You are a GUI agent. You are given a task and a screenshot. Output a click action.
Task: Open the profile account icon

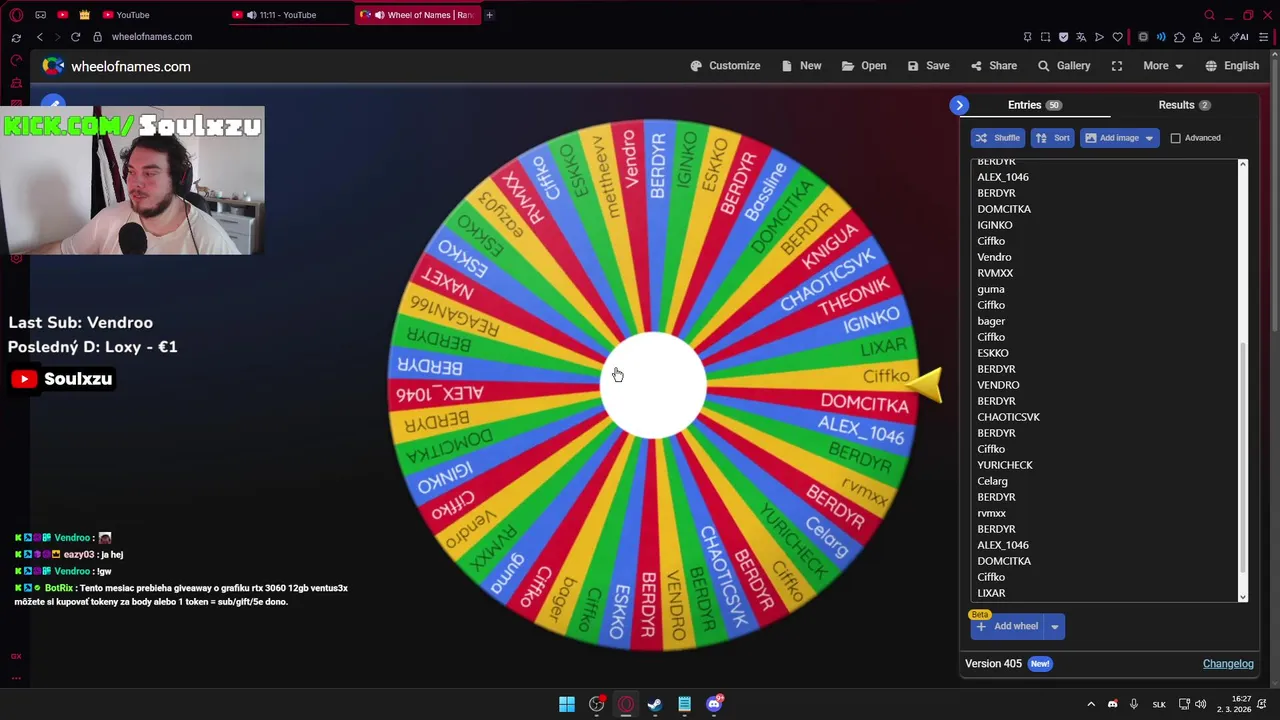point(1197,37)
